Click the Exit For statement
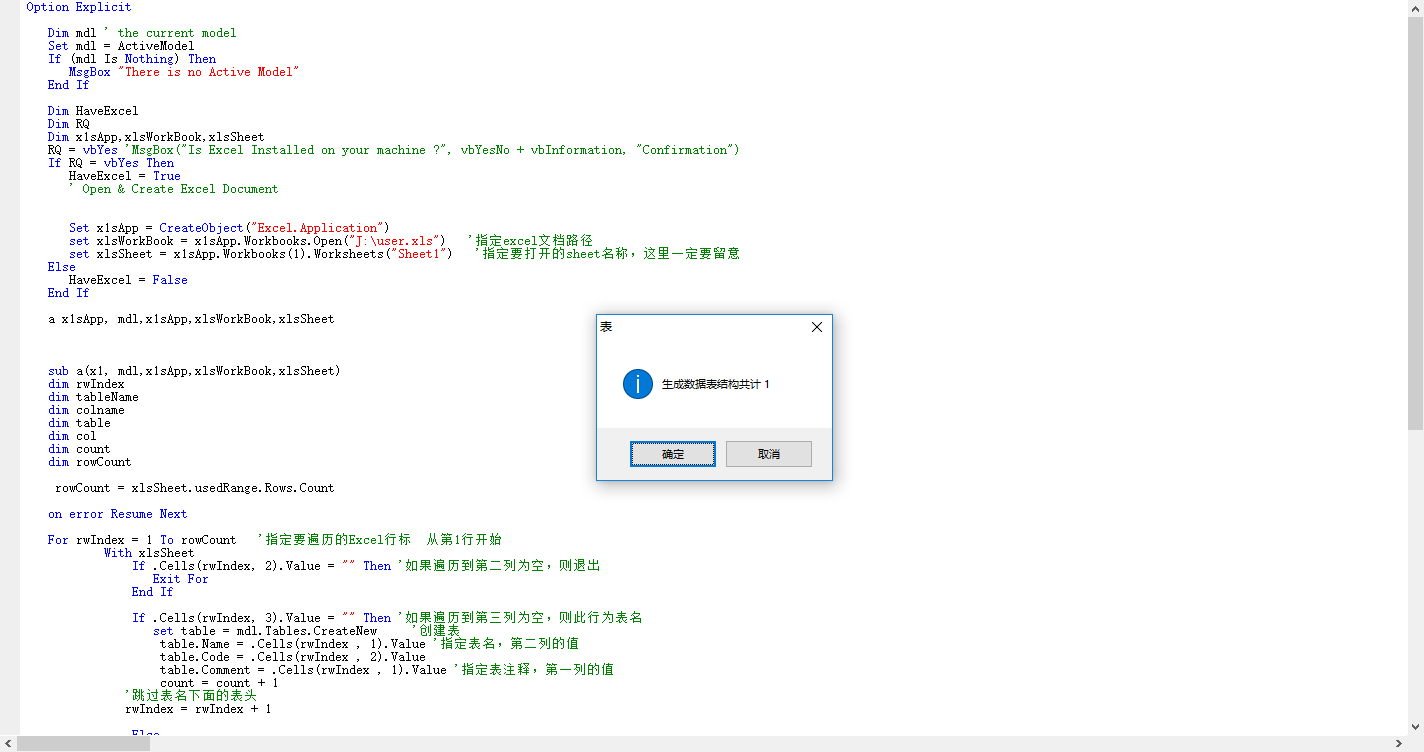This screenshot has width=1424, height=752. point(181,579)
